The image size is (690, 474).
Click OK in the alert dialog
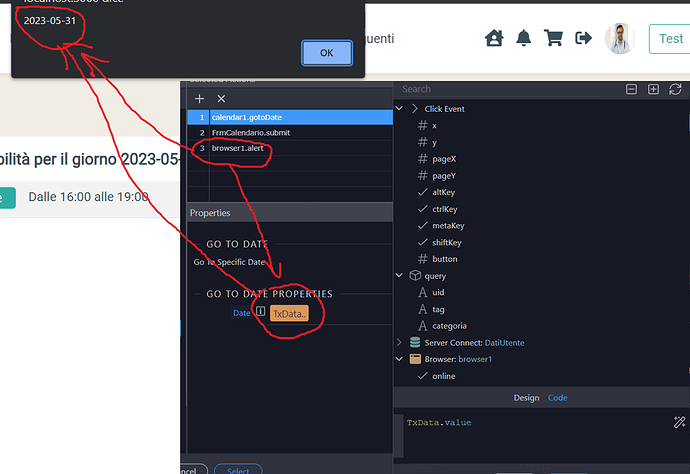(x=327, y=53)
